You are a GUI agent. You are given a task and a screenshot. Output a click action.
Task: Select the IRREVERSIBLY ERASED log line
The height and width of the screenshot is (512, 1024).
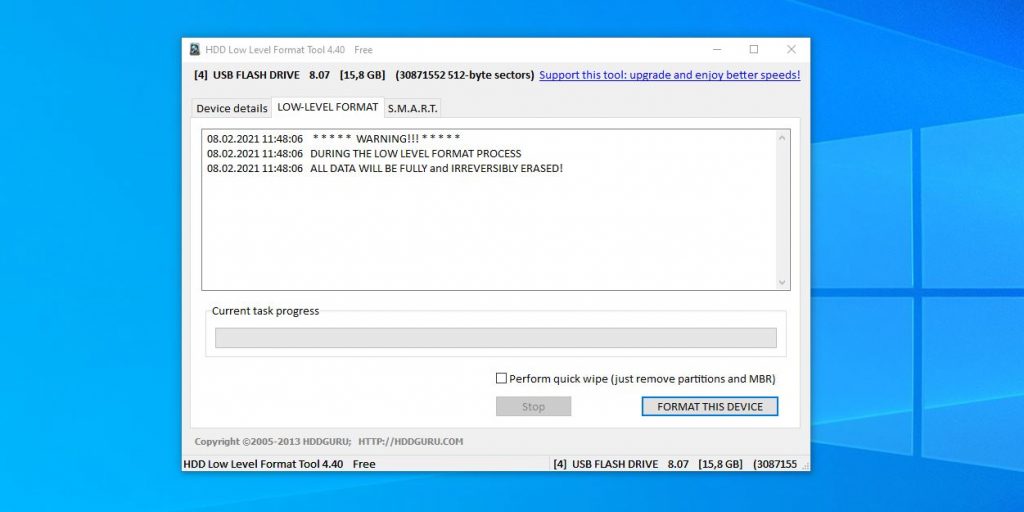pyautogui.click(x=385, y=168)
